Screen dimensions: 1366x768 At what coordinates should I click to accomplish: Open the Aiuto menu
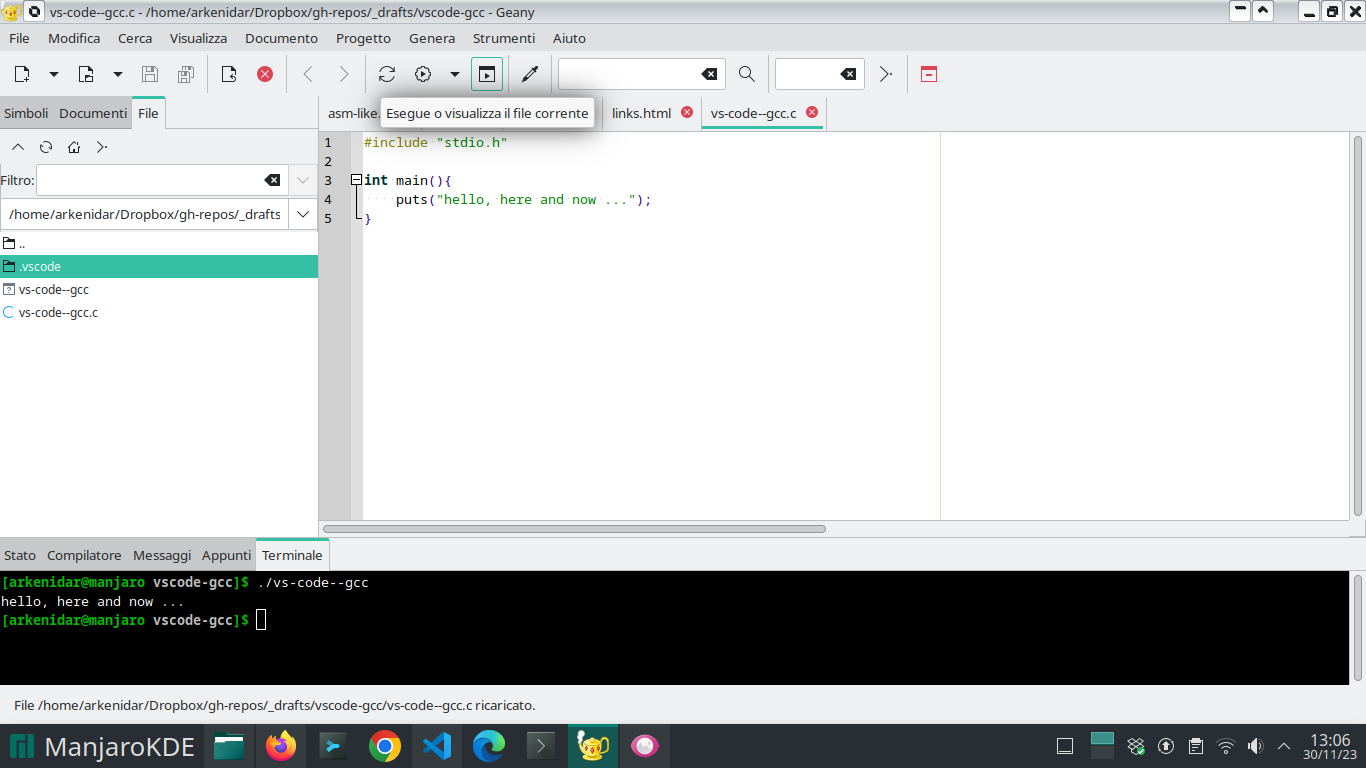(x=569, y=38)
